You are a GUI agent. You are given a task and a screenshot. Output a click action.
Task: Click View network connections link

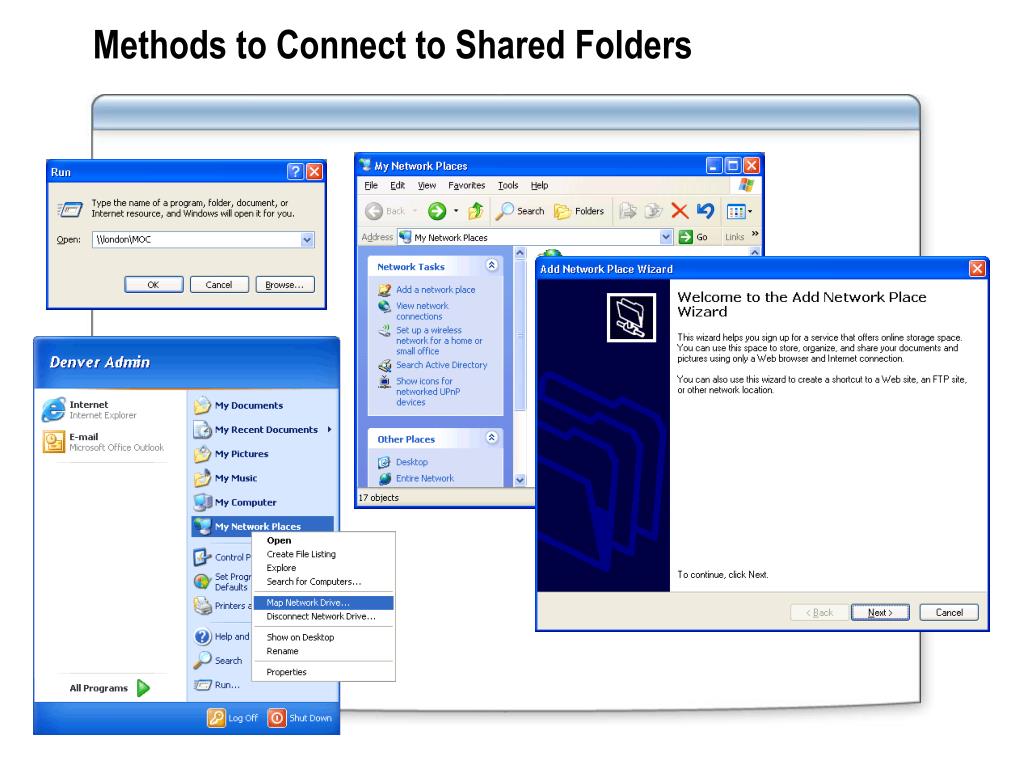point(422,311)
